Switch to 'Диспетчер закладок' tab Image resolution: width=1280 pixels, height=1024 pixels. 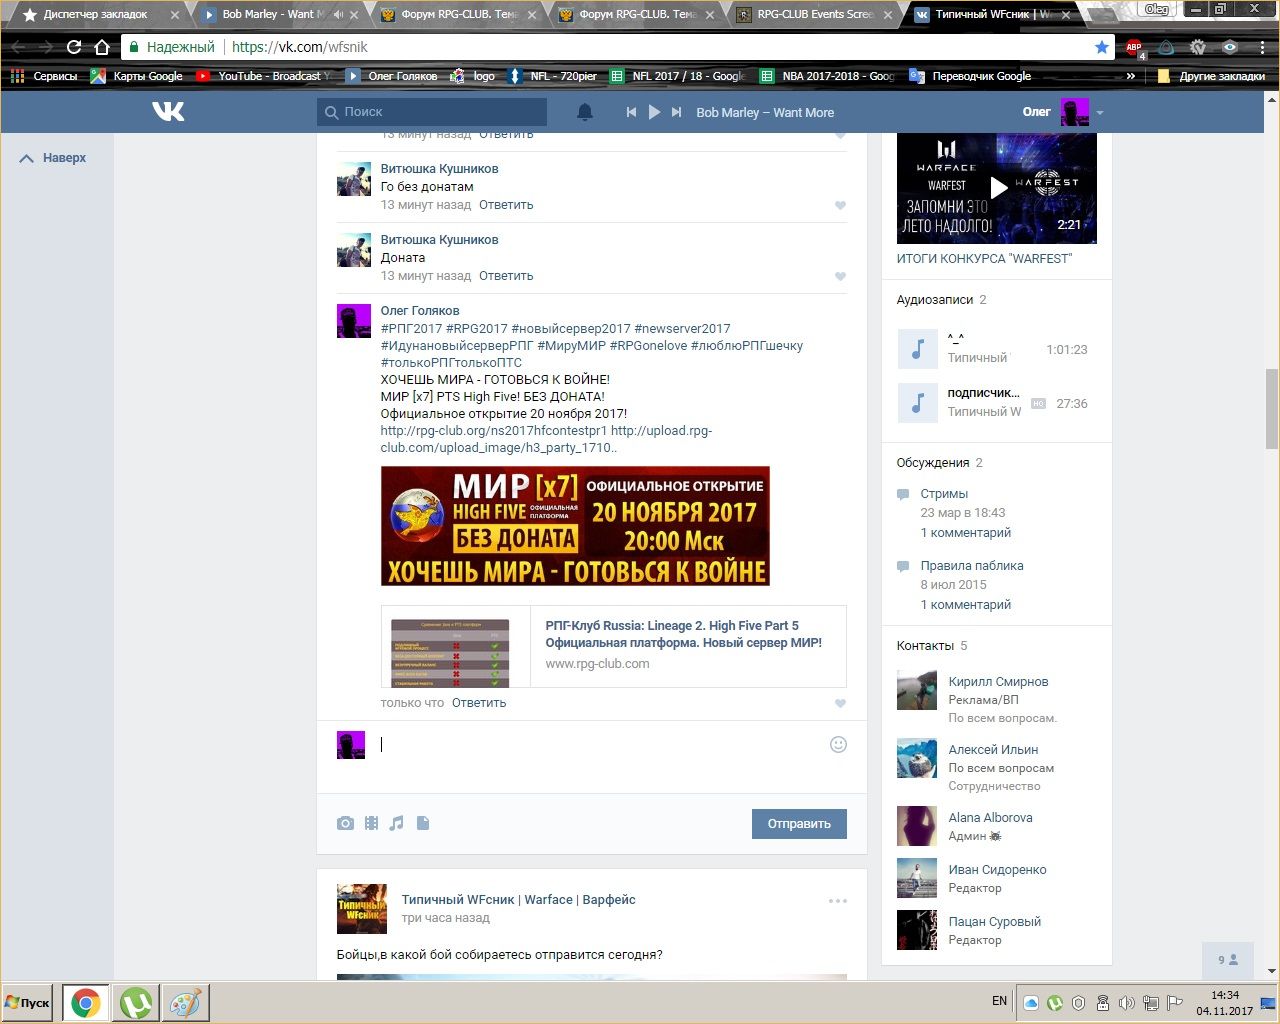click(95, 14)
